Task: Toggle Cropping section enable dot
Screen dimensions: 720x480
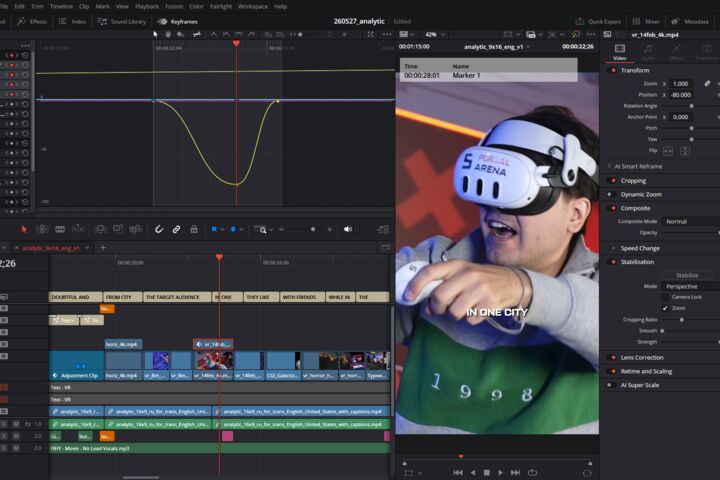Action: [613, 181]
